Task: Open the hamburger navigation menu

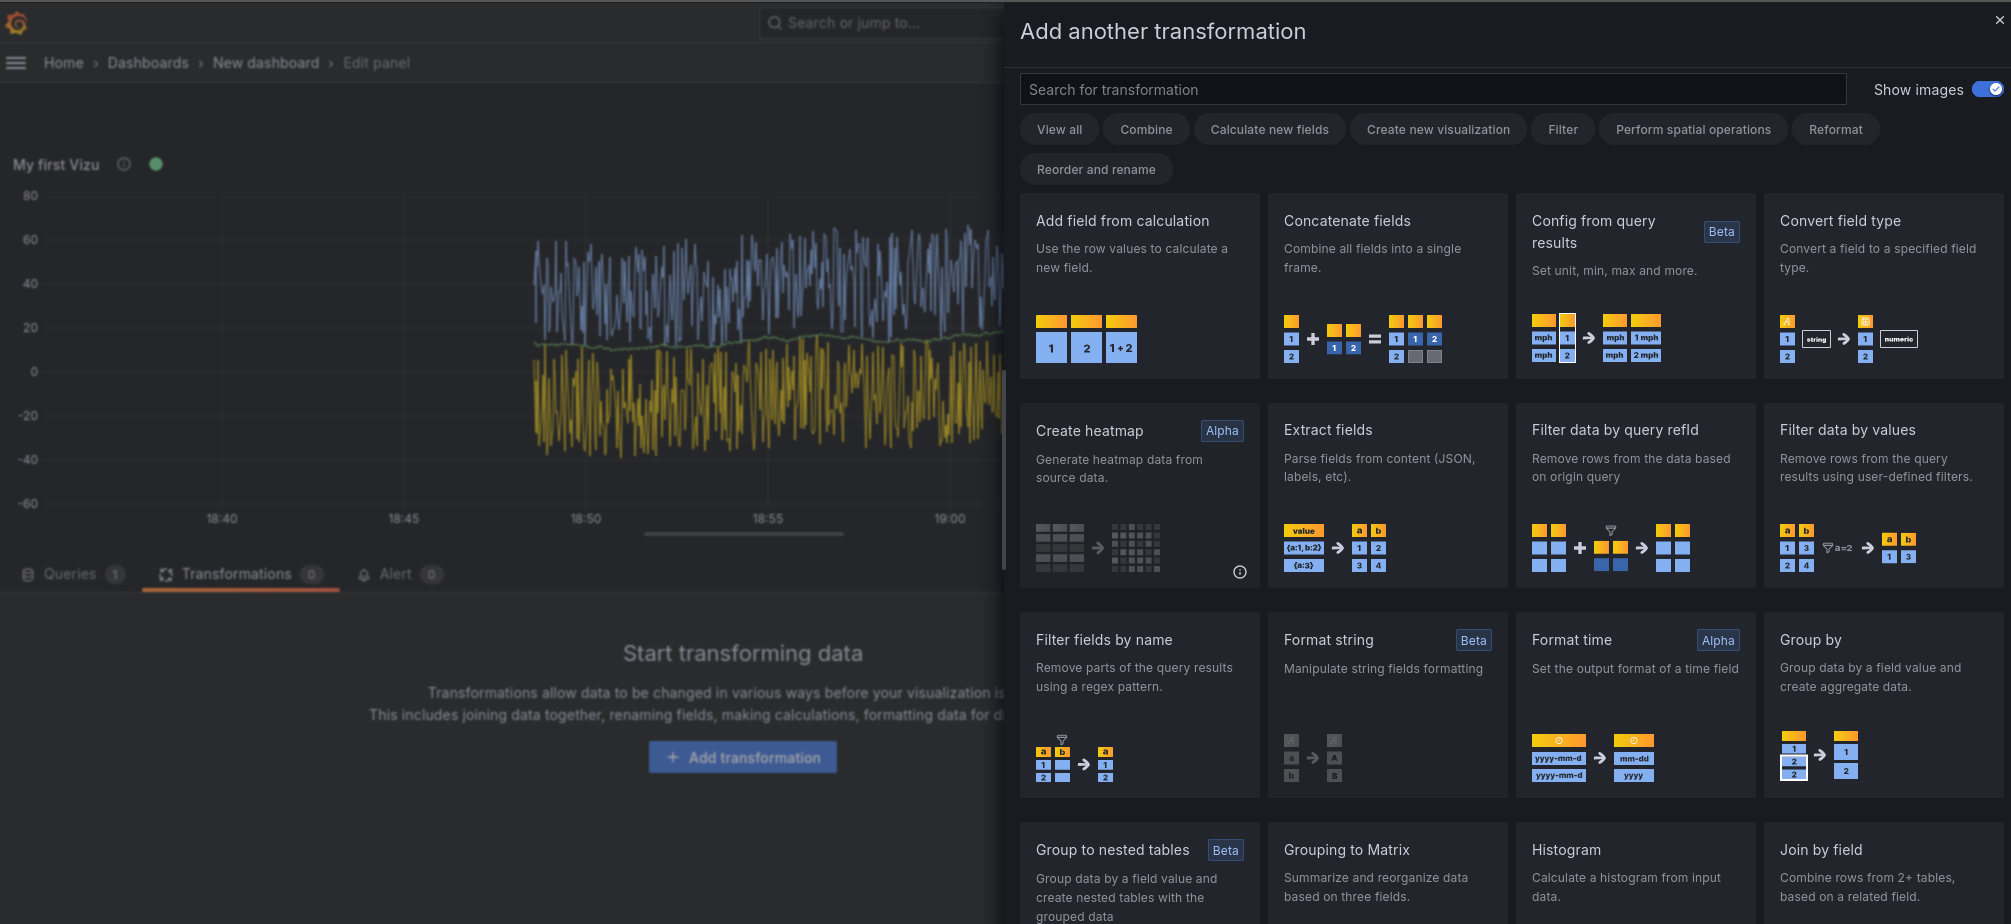Action: tap(16, 63)
